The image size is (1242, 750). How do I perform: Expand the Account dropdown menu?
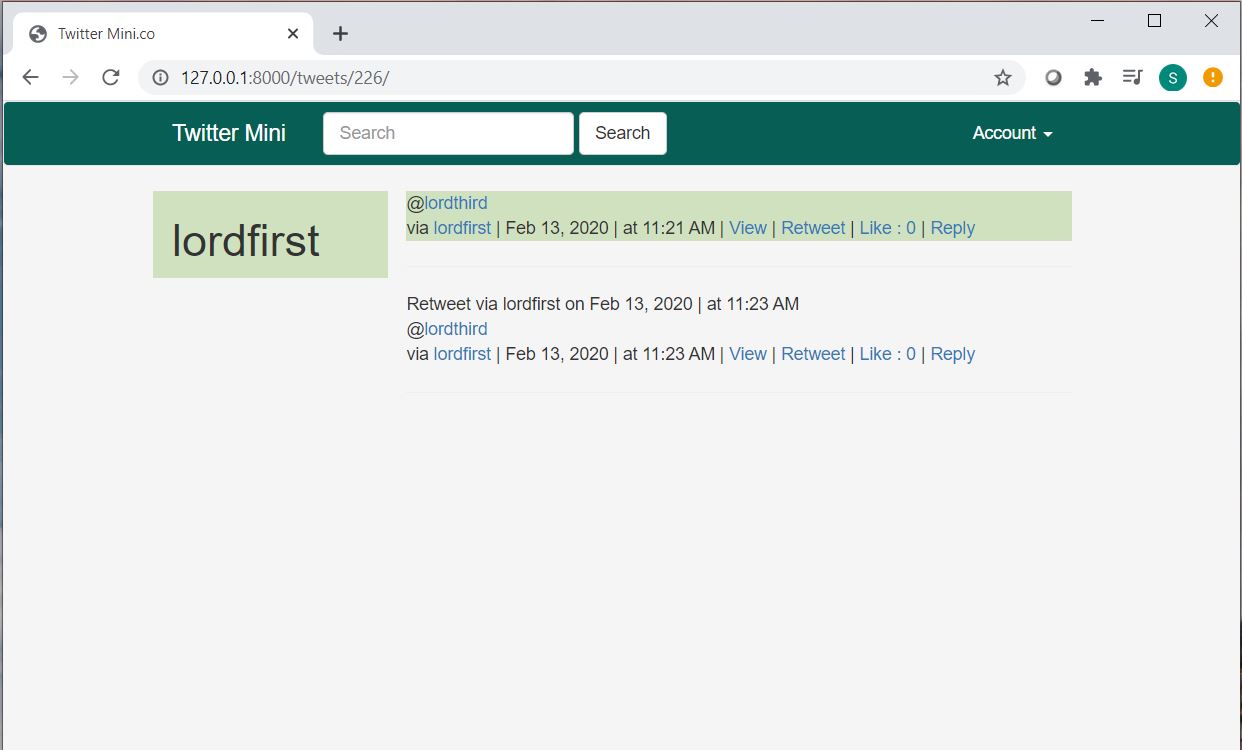pos(1012,133)
